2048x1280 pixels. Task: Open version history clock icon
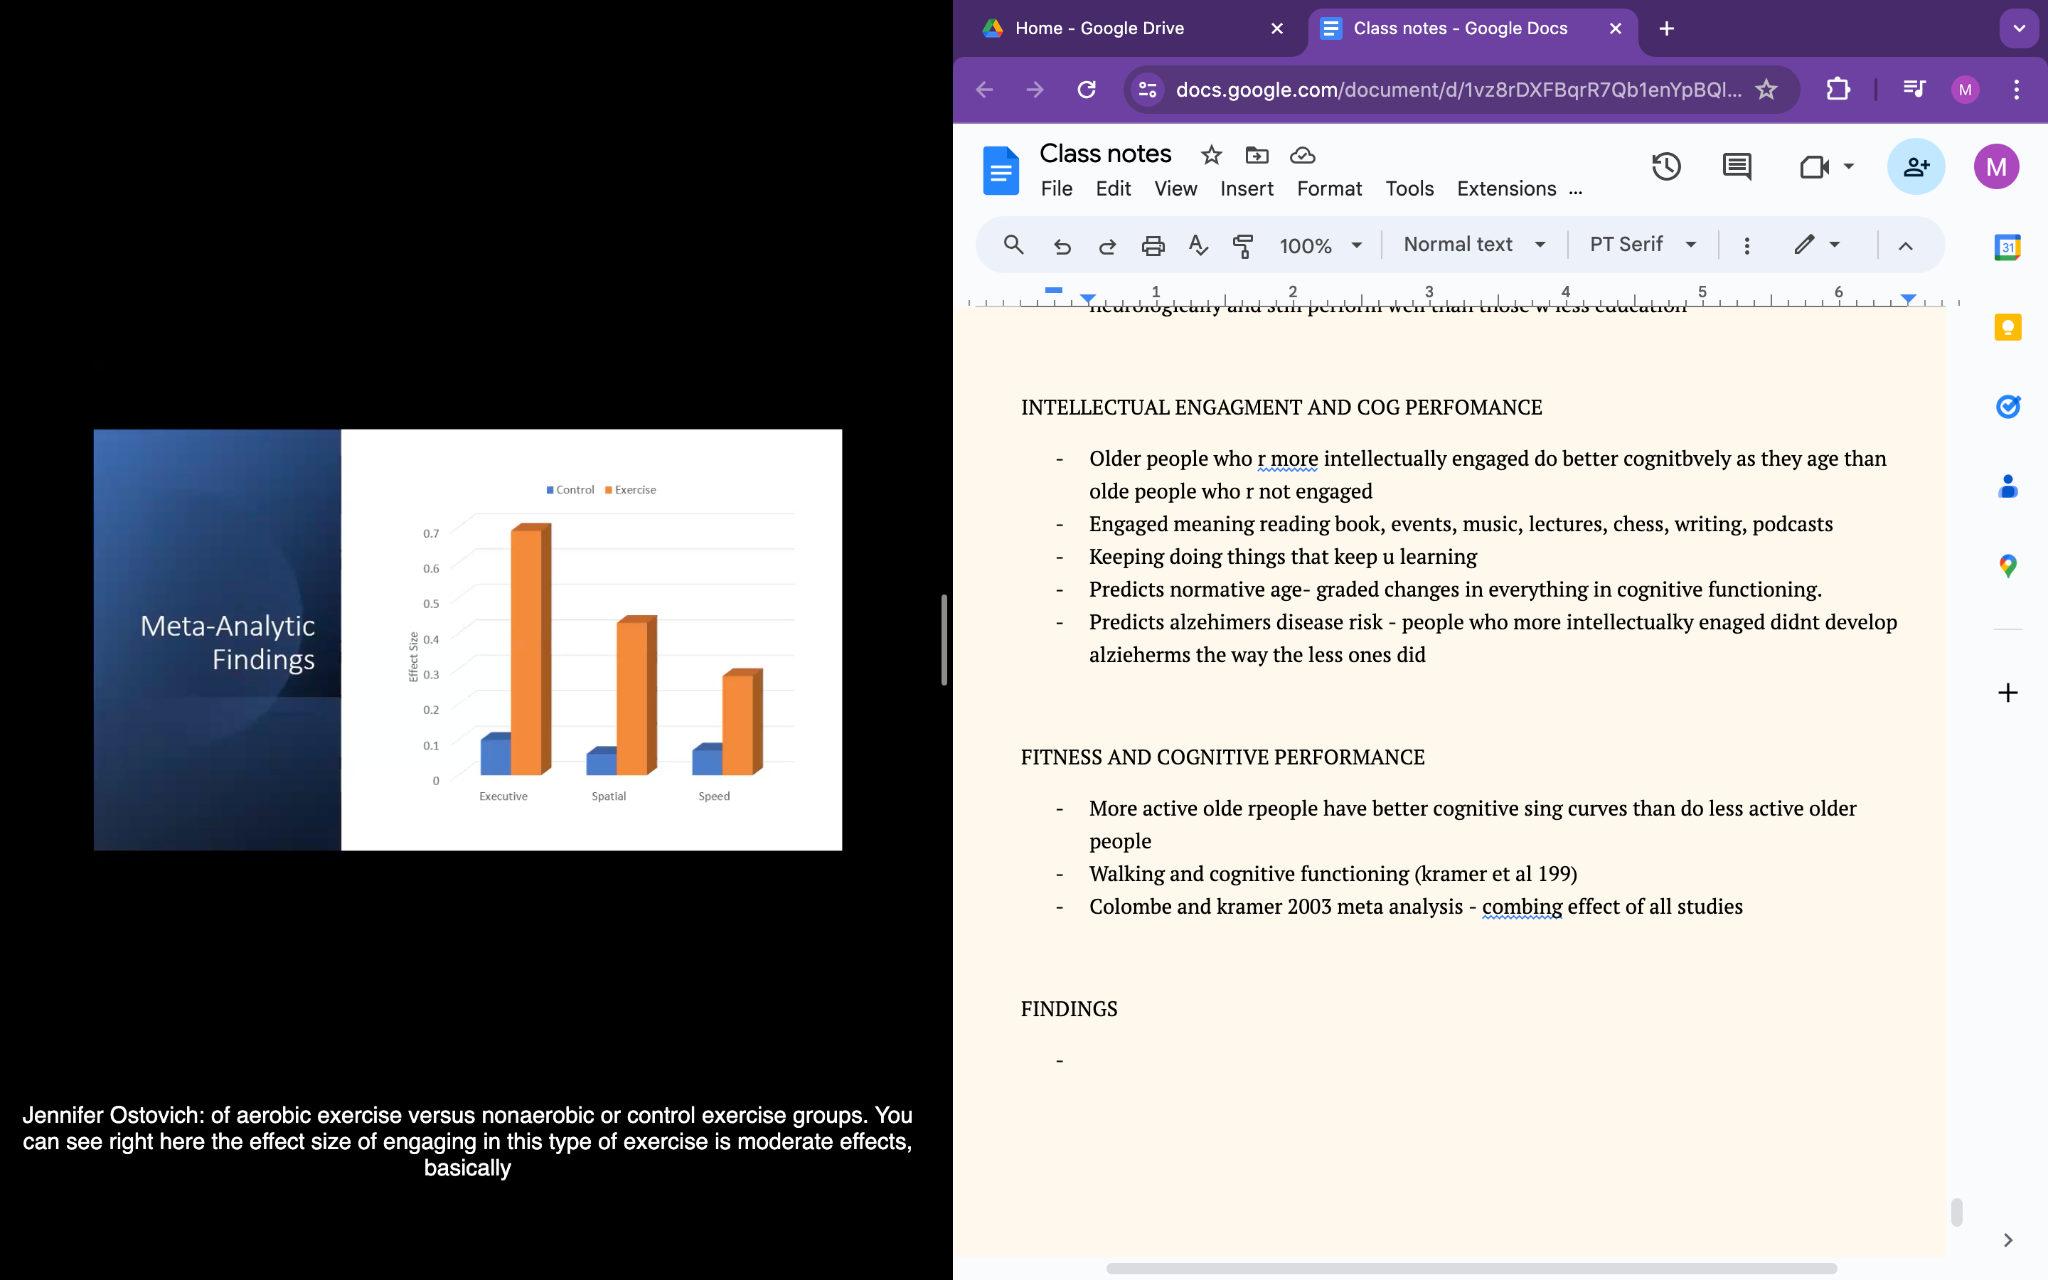pos(1665,167)
